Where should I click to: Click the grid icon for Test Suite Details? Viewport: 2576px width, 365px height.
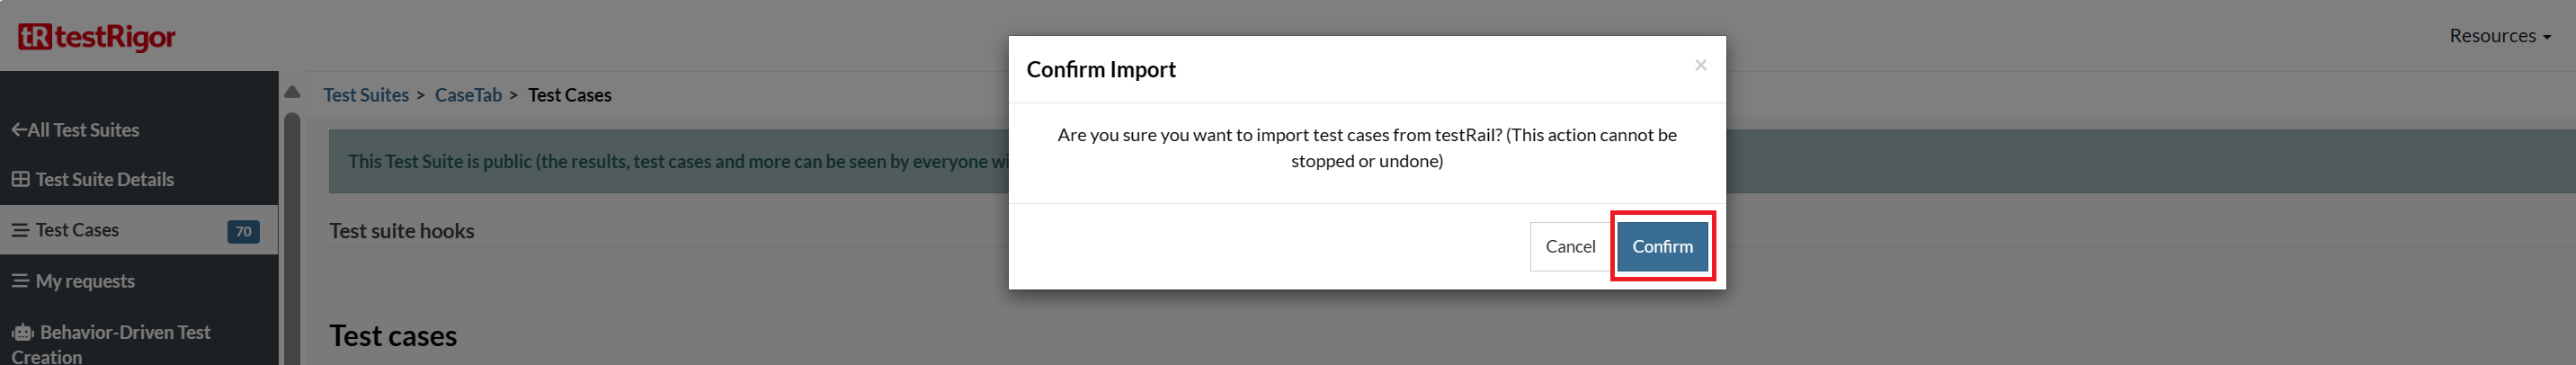coord(20,180)
